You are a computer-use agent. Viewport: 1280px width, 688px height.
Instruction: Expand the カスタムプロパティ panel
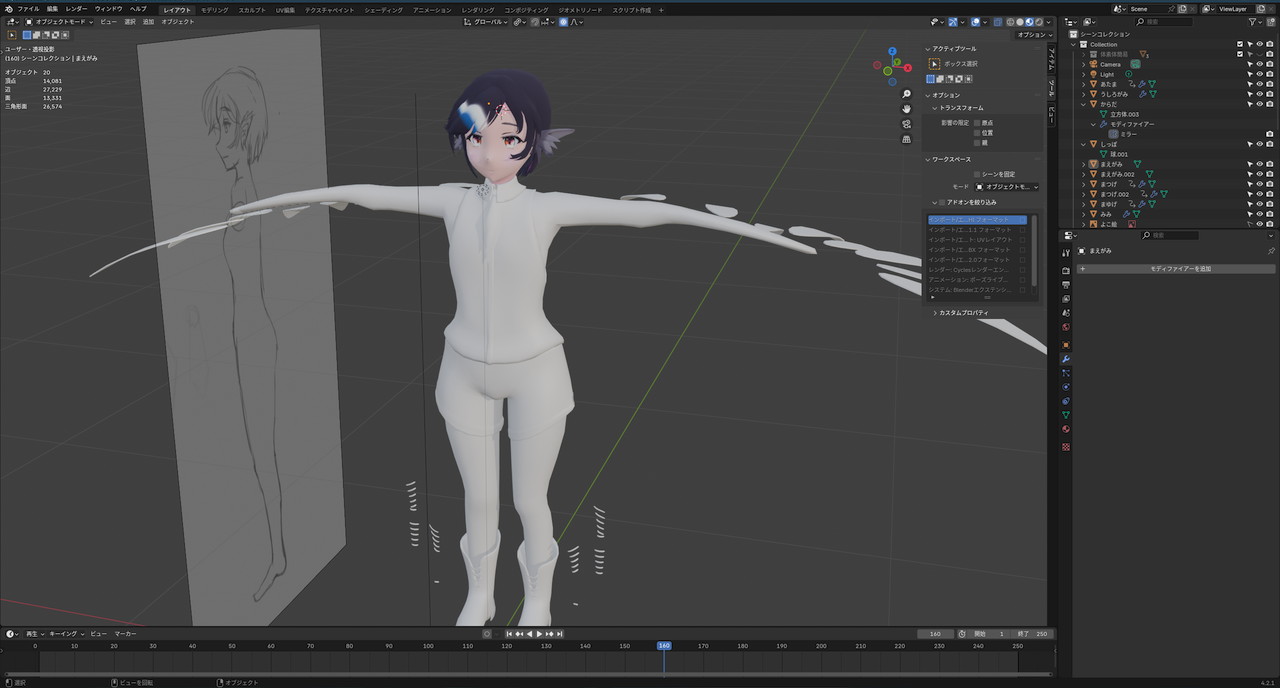[936, 313]
